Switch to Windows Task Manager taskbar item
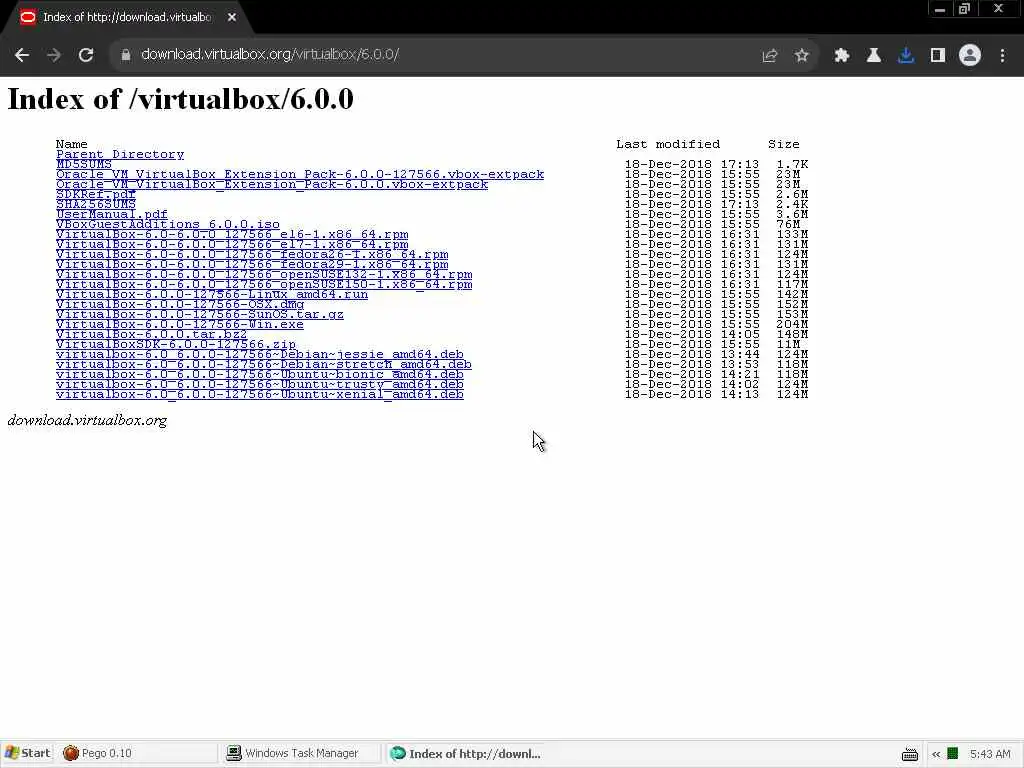 click(x=300, y=754)
